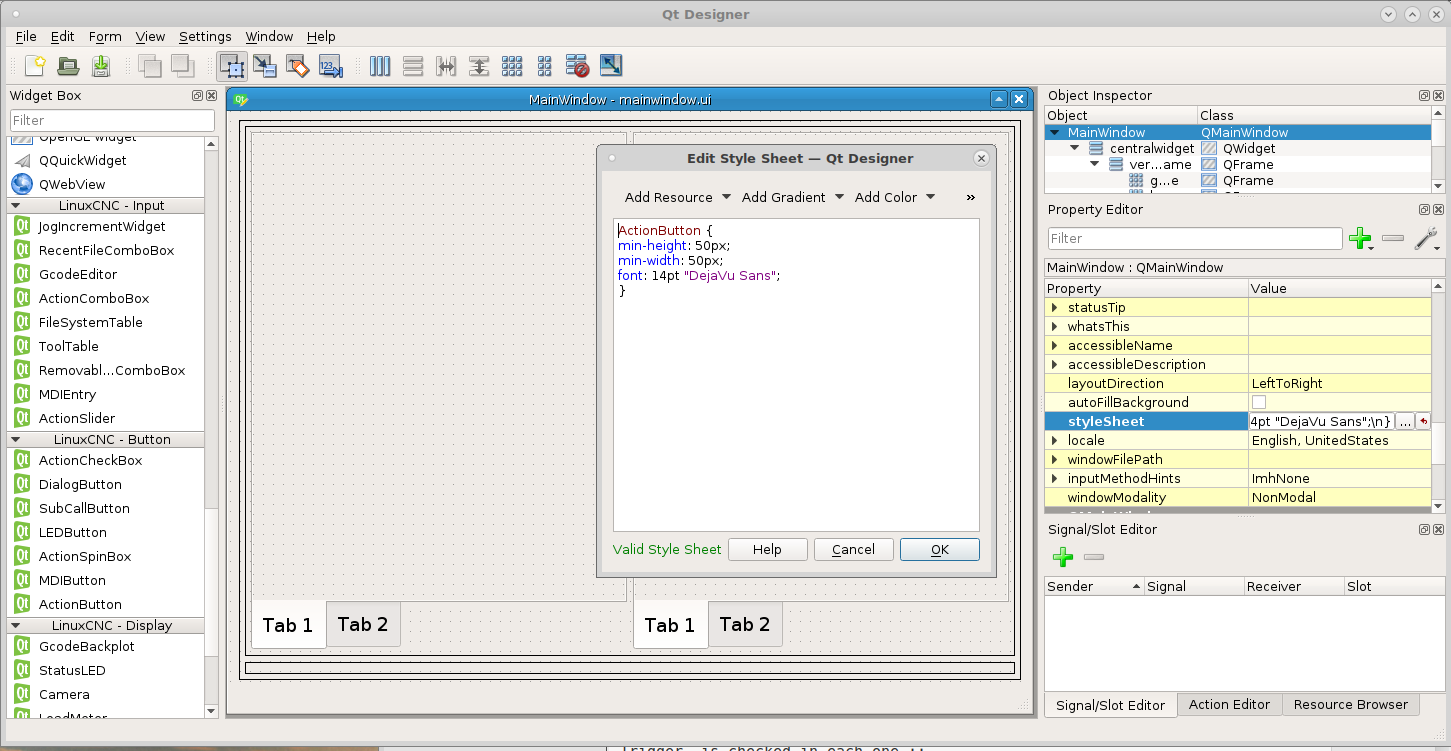1451x751 pixels.
Task: Select the Edit Signals/Slots mode icon
Action: click(265, 66)
